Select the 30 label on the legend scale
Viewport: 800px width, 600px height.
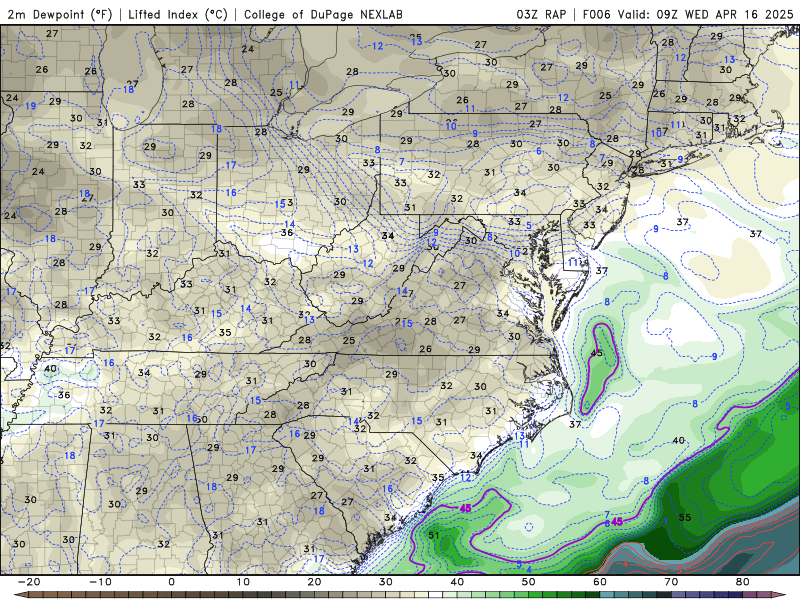(x=386, y=582)
